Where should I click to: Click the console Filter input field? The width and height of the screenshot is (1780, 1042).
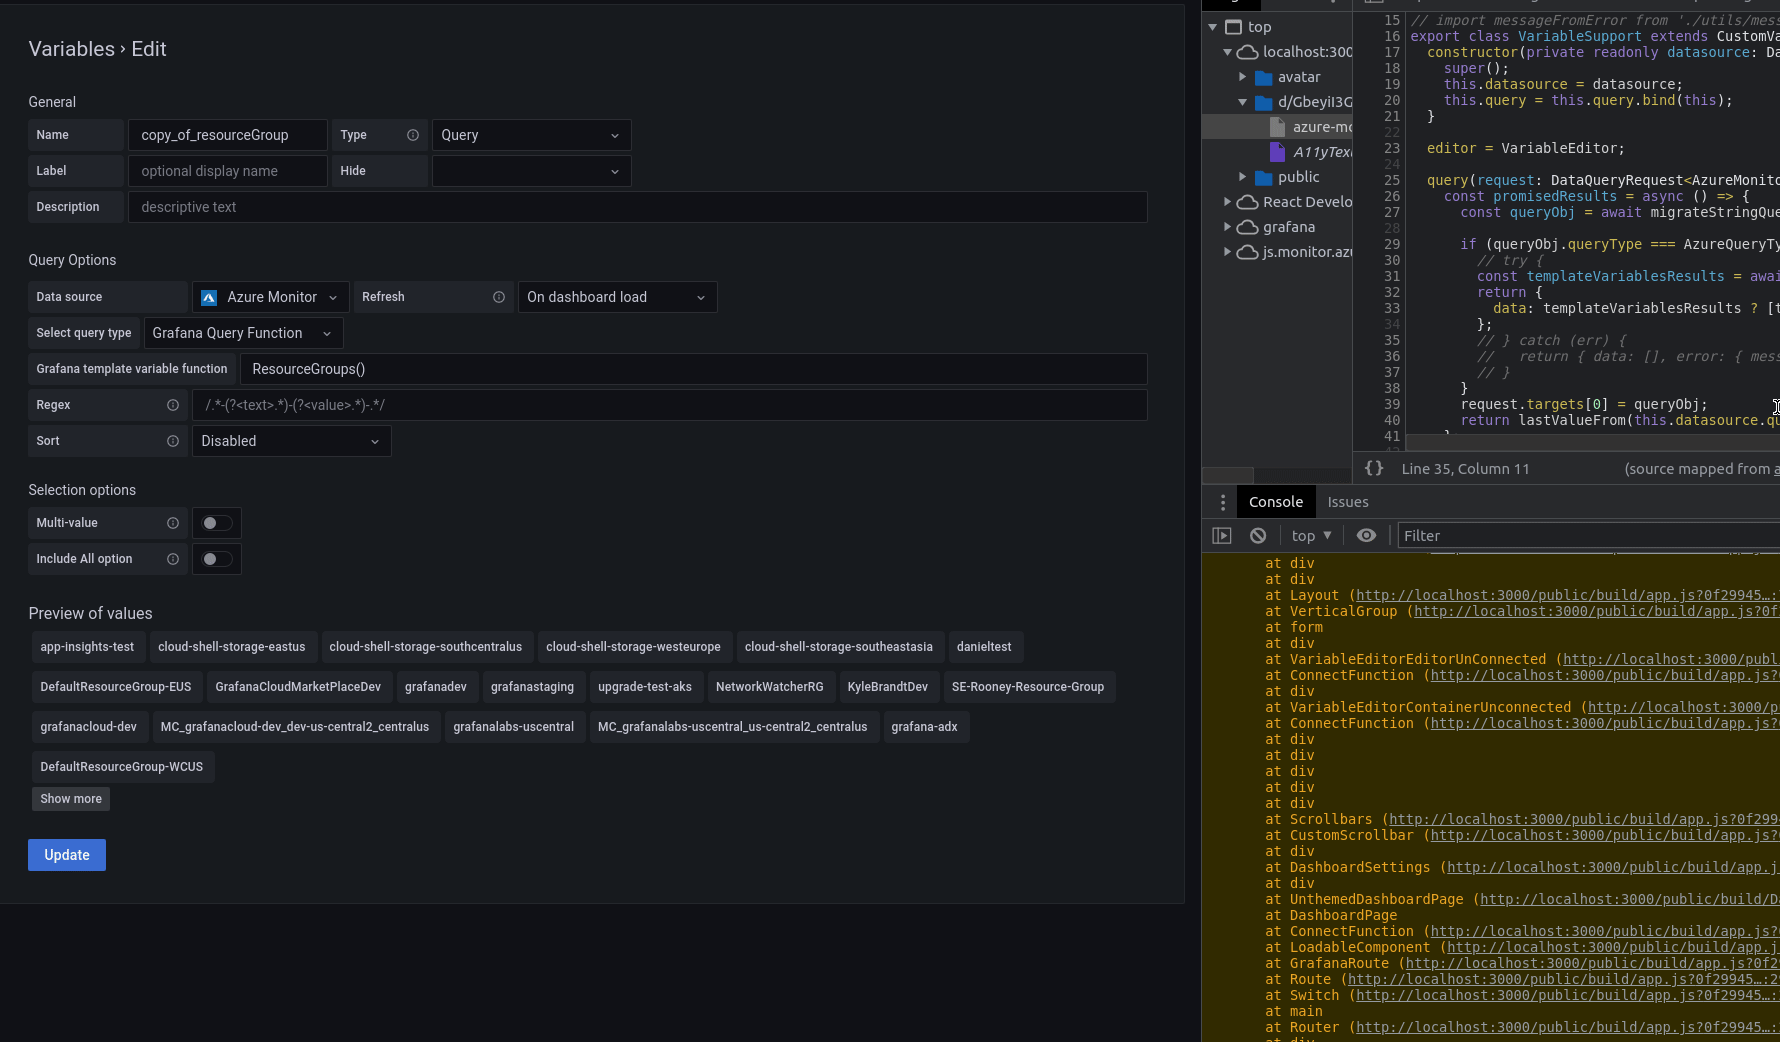pos(1550,535)
